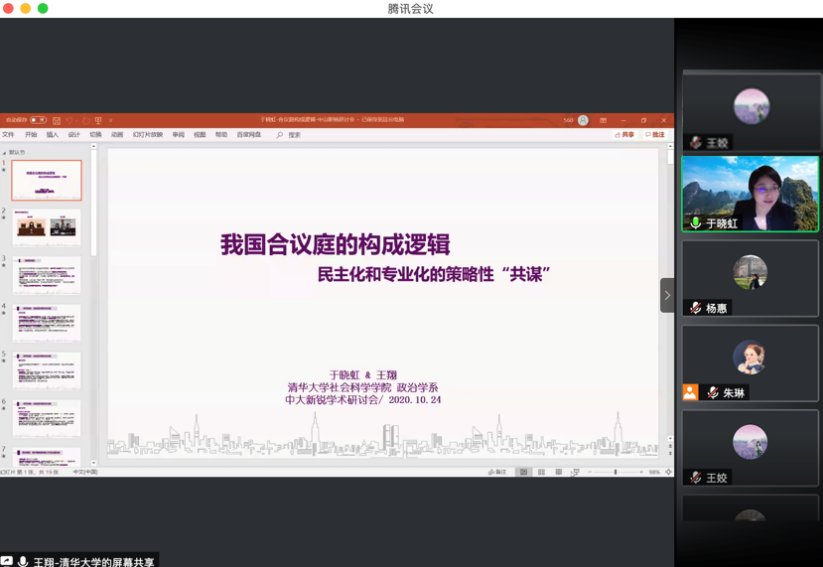
Task: Click the user account avatar in PowerPoint title bar
Action: [x=583, y=120]
